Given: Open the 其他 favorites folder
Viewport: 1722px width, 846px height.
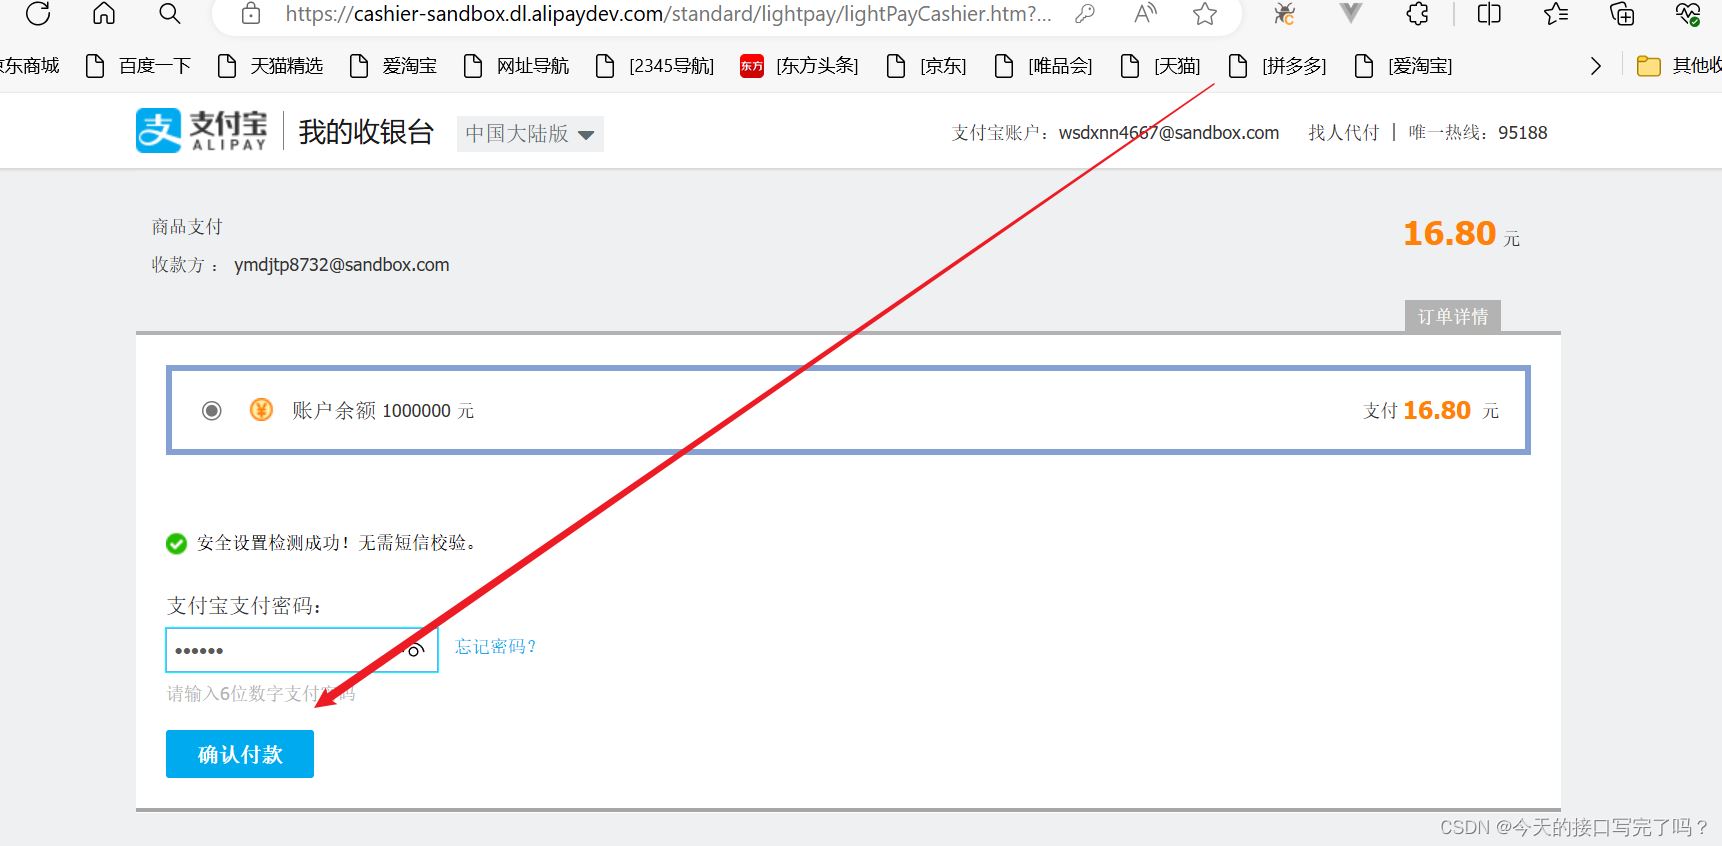Looking at the screenshot, I should click(1679, 66).
